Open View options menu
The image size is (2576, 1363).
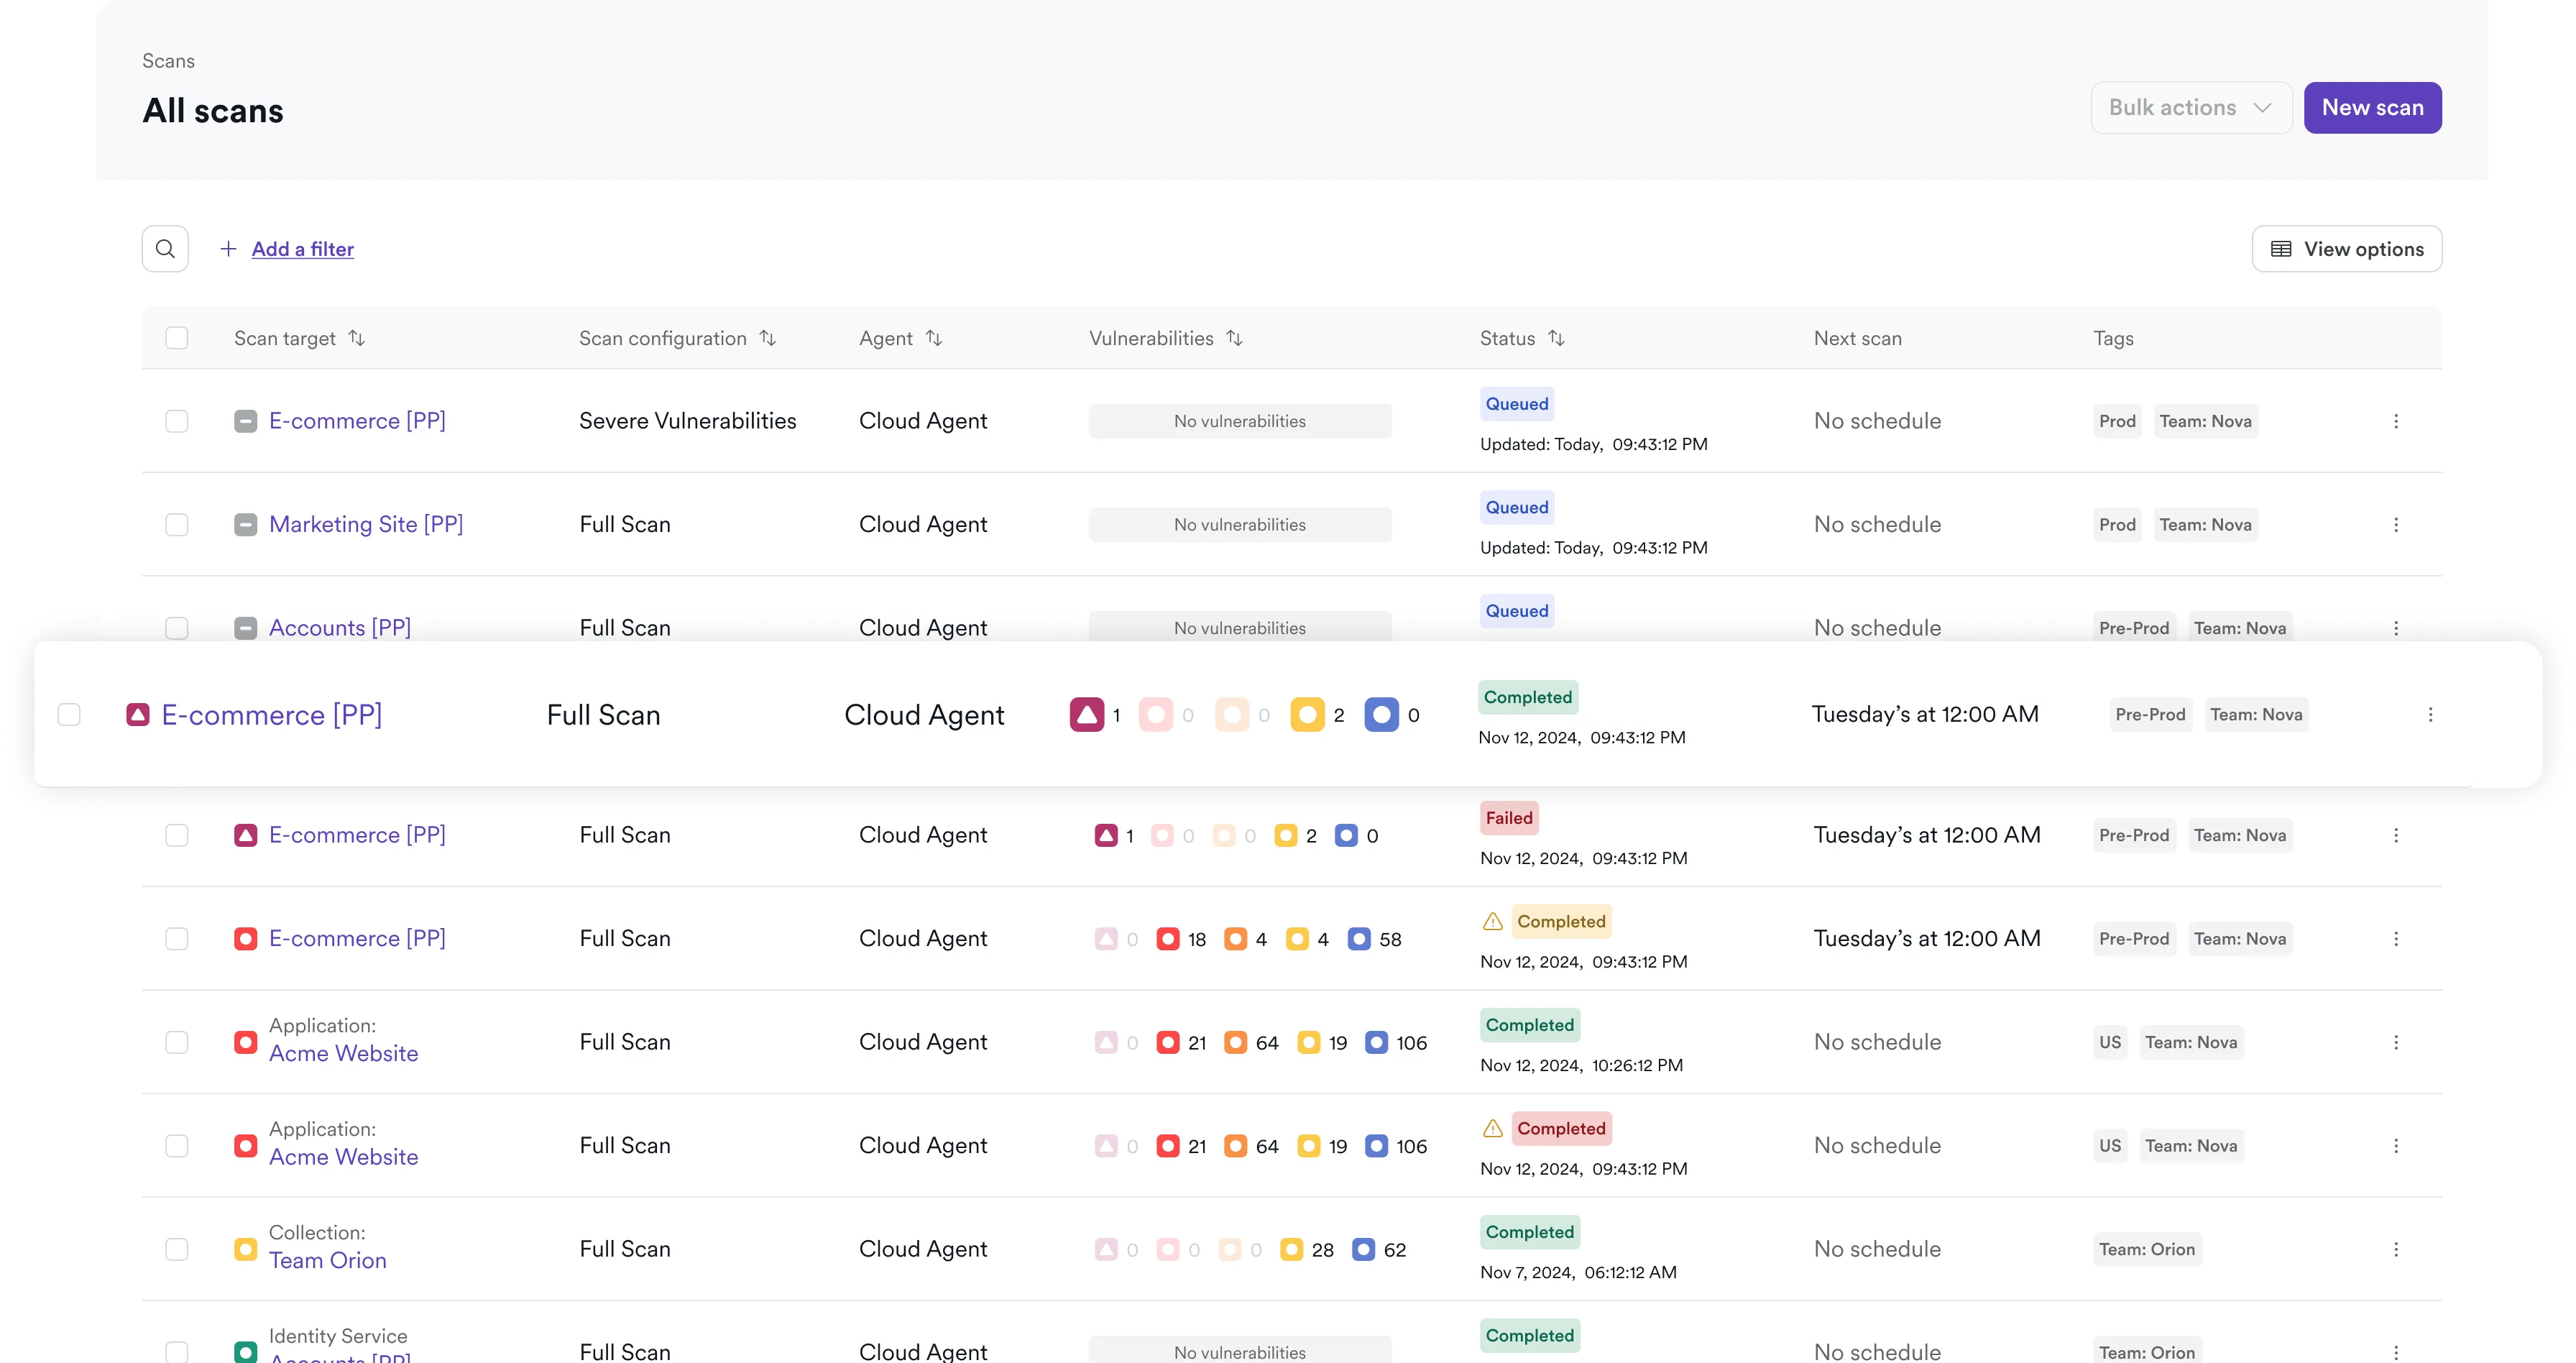click(x=2346, y=249)
